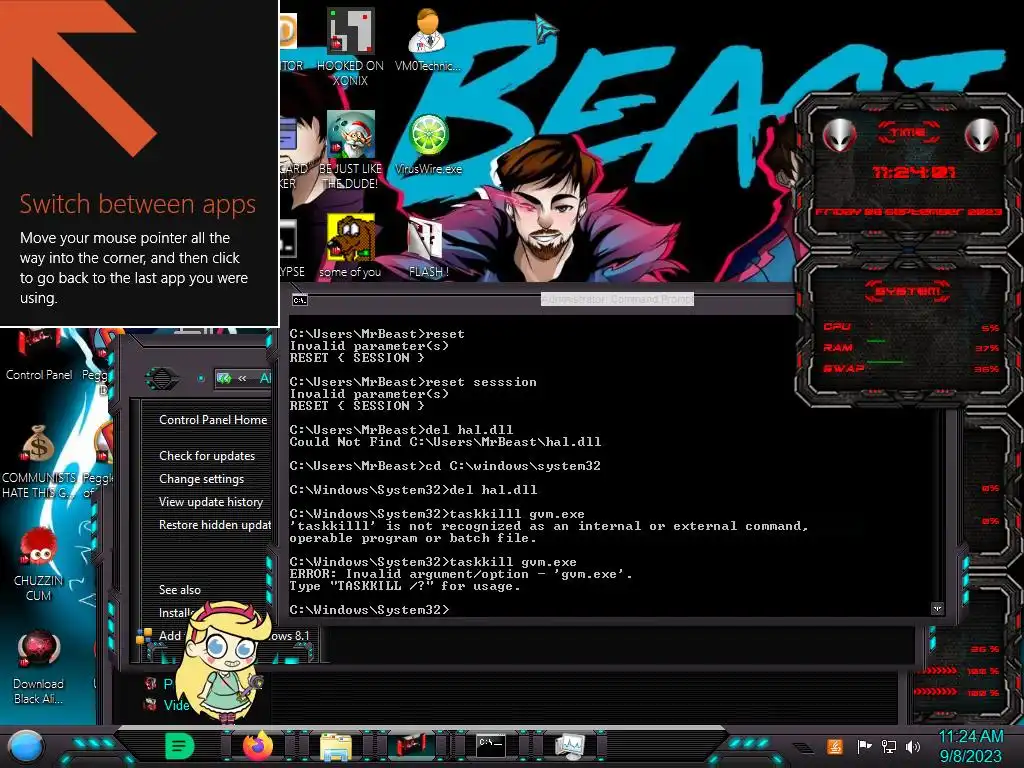Screen dimensions: 1024x768
Task: Switch to Command Prompt taskbar item
Action: click(490, 746)
